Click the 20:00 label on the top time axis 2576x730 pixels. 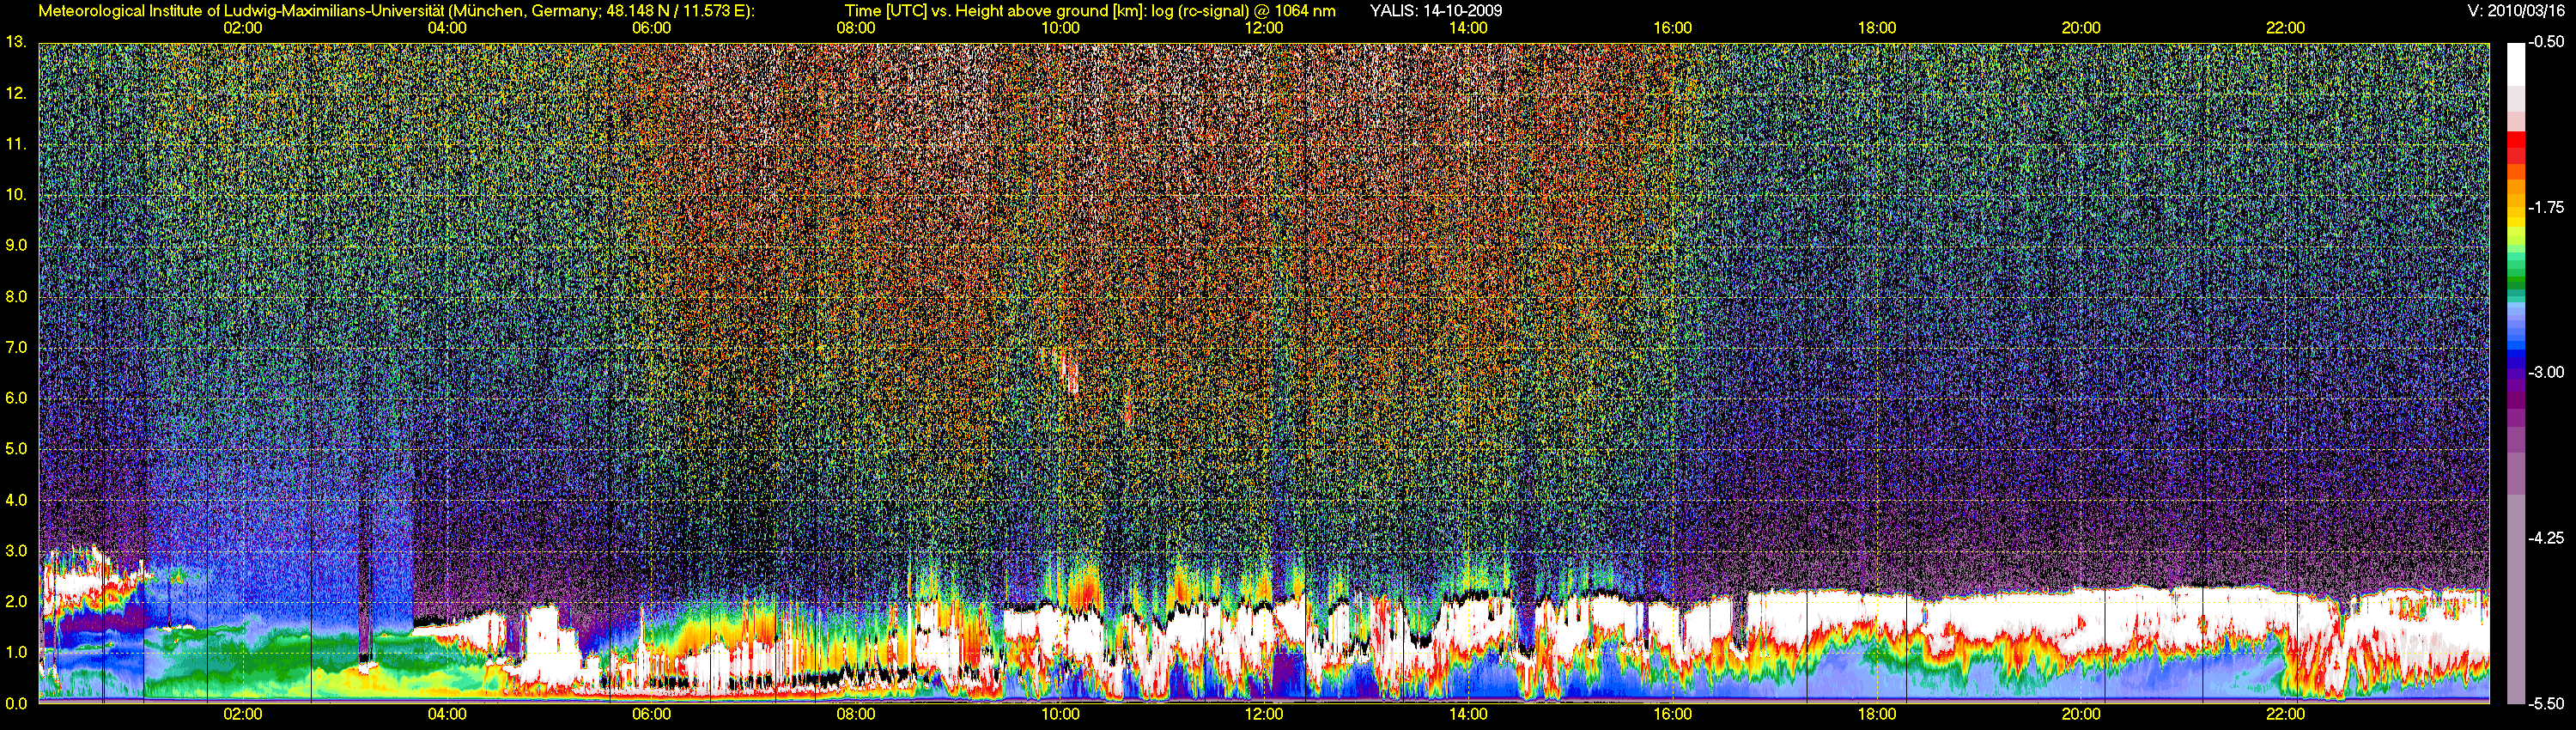[2081, 28]
